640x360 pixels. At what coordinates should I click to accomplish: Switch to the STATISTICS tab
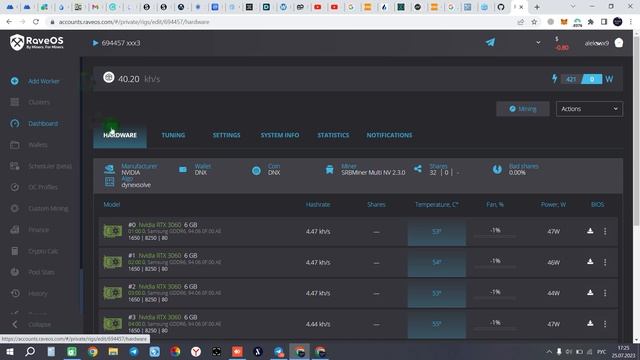(333, 135)
